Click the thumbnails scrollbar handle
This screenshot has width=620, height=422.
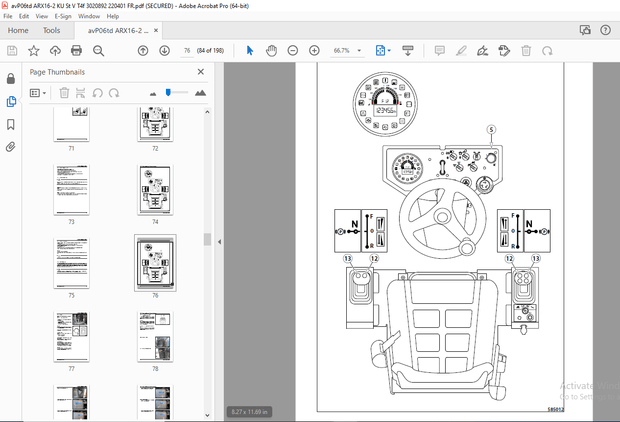pos(207,240)
